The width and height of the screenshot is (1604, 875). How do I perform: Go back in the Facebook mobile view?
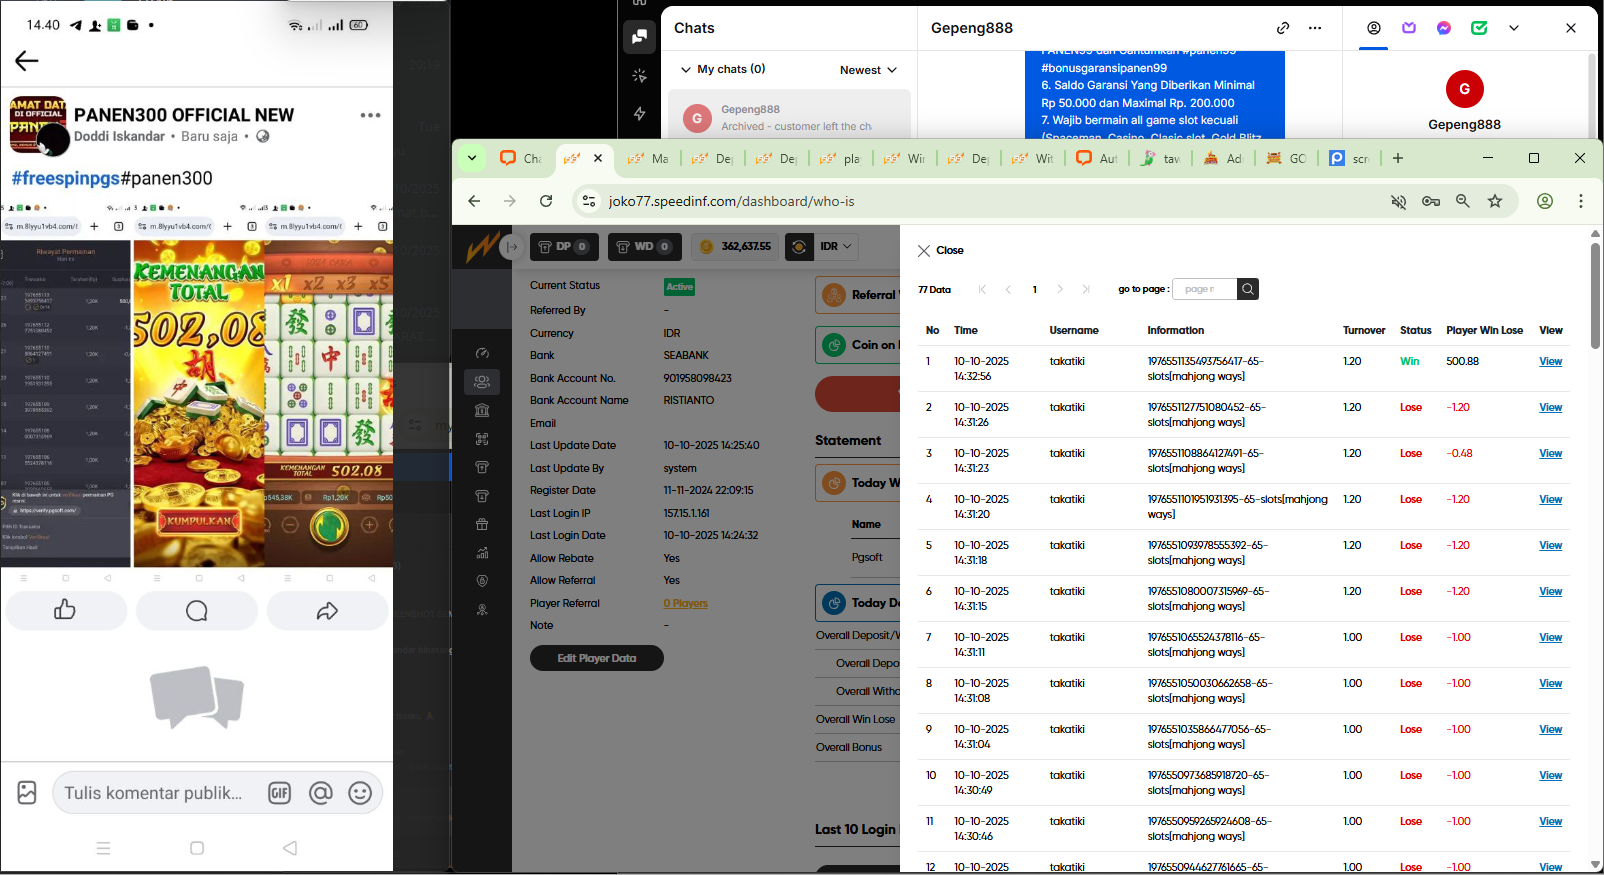pos(27,61)
